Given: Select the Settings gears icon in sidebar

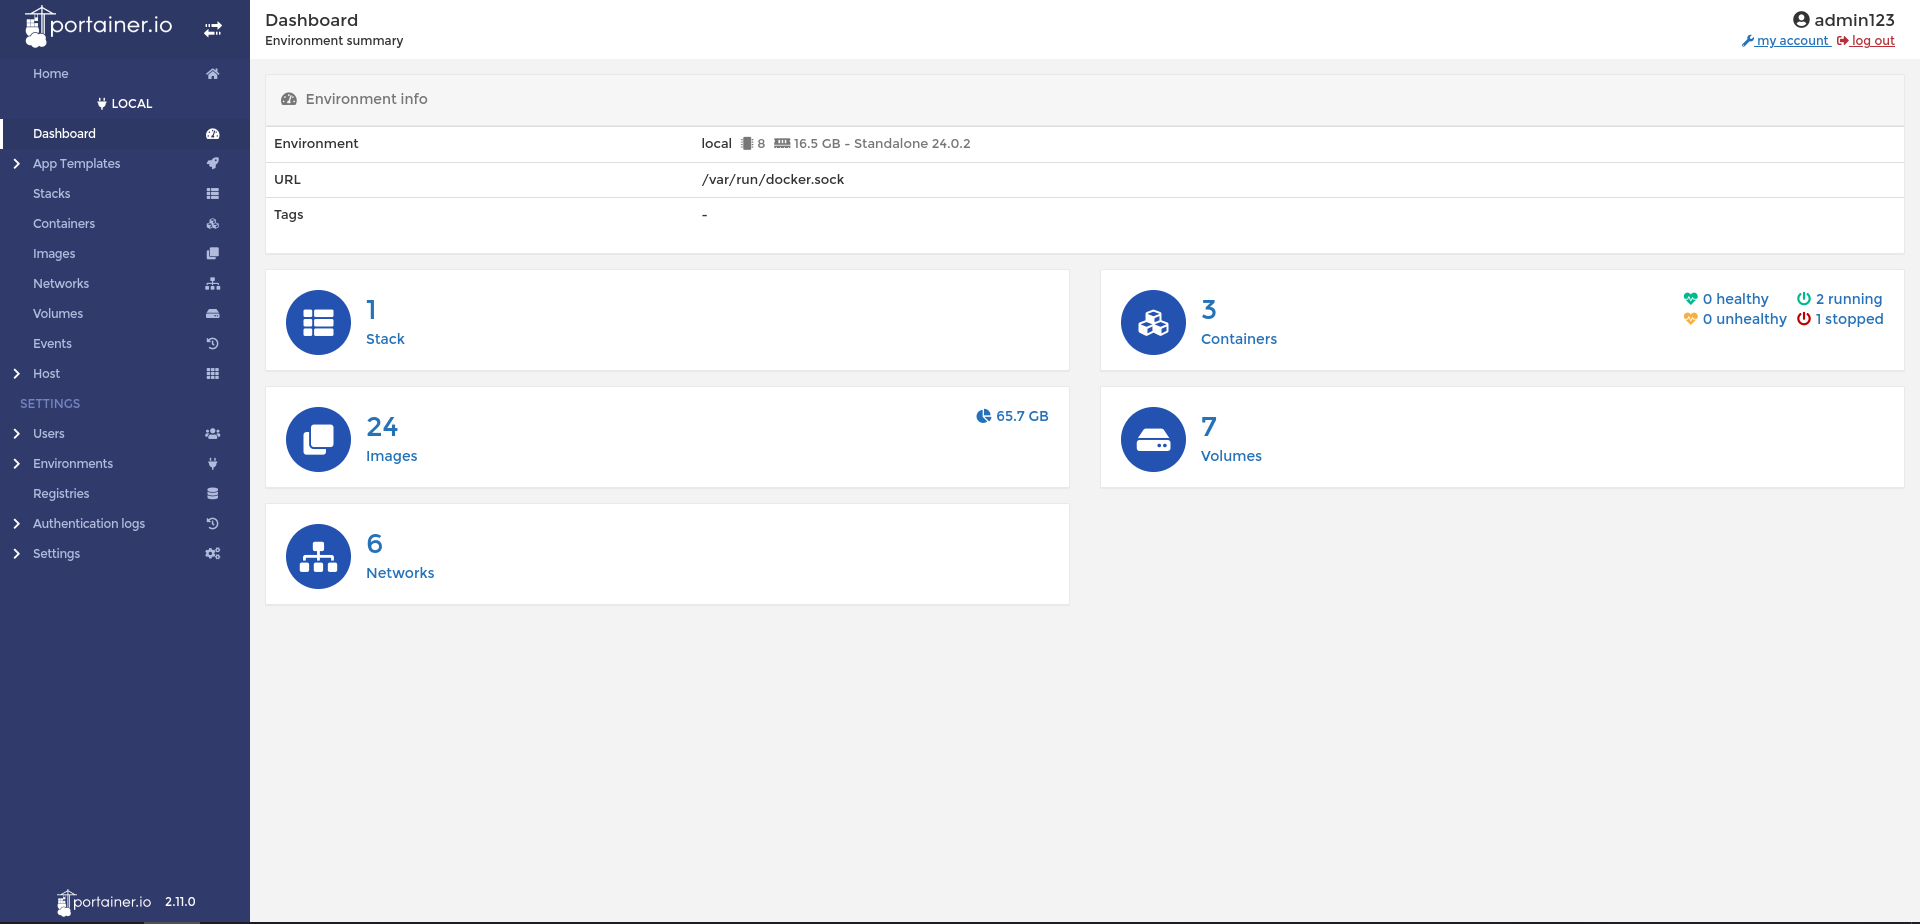Looking at the screenshot, I should (x=212, y=554).
